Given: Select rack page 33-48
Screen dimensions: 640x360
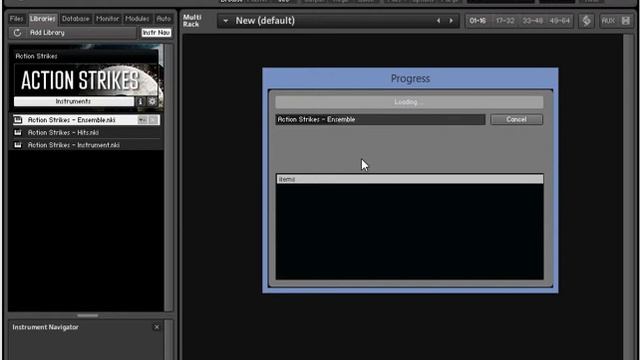Looking at the screenshot, I should (x=533, y=21).
